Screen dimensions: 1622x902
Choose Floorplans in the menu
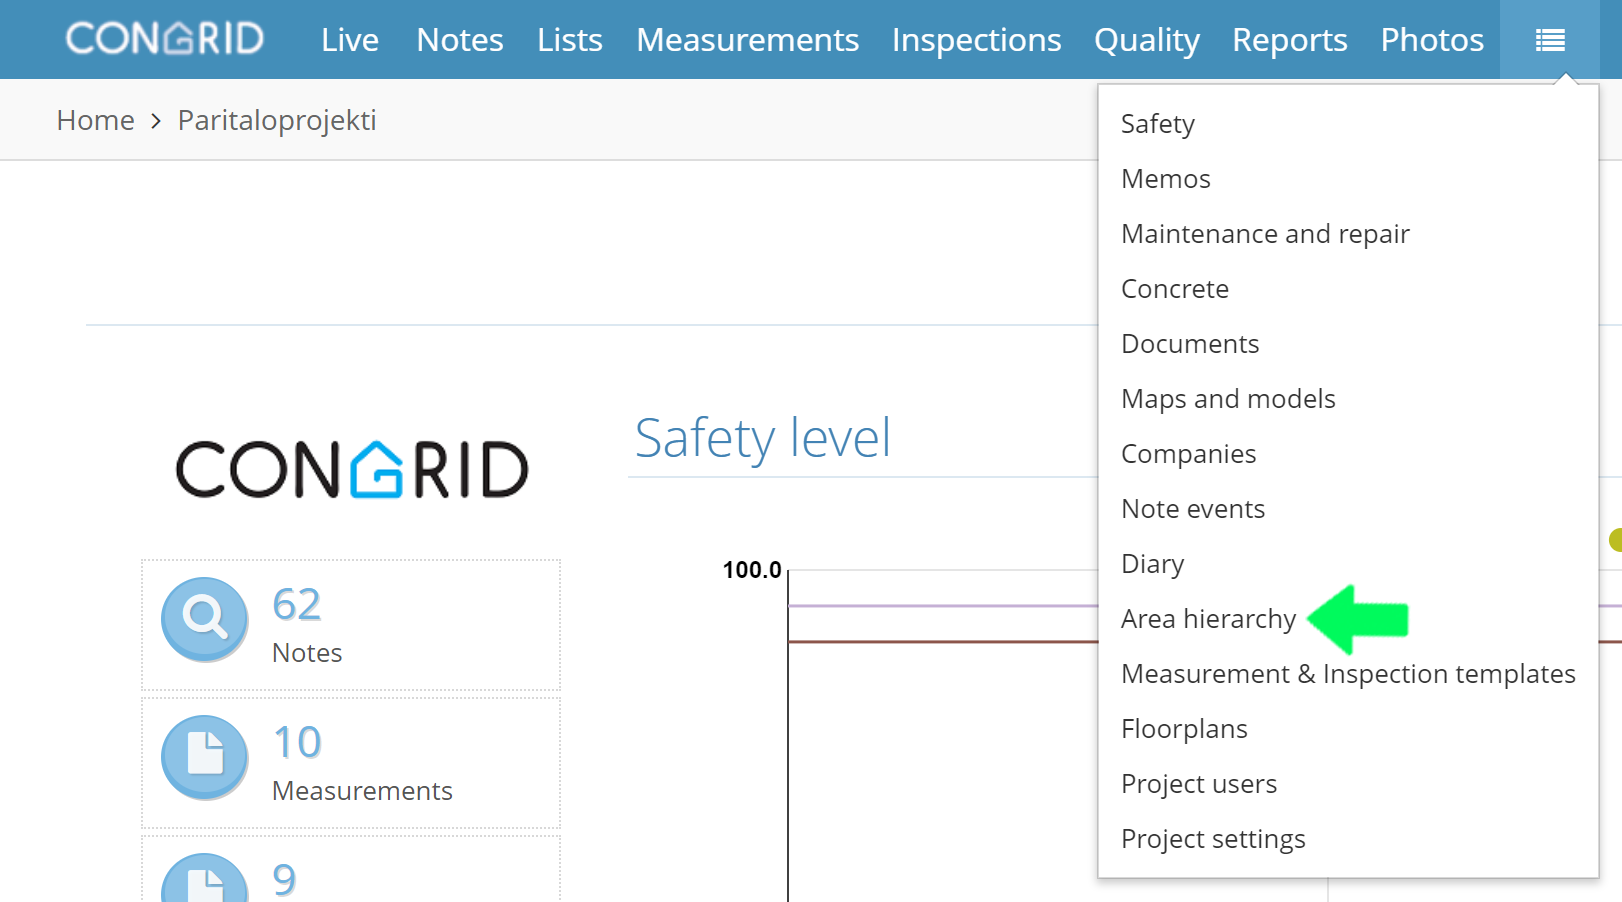[1185, 729]
